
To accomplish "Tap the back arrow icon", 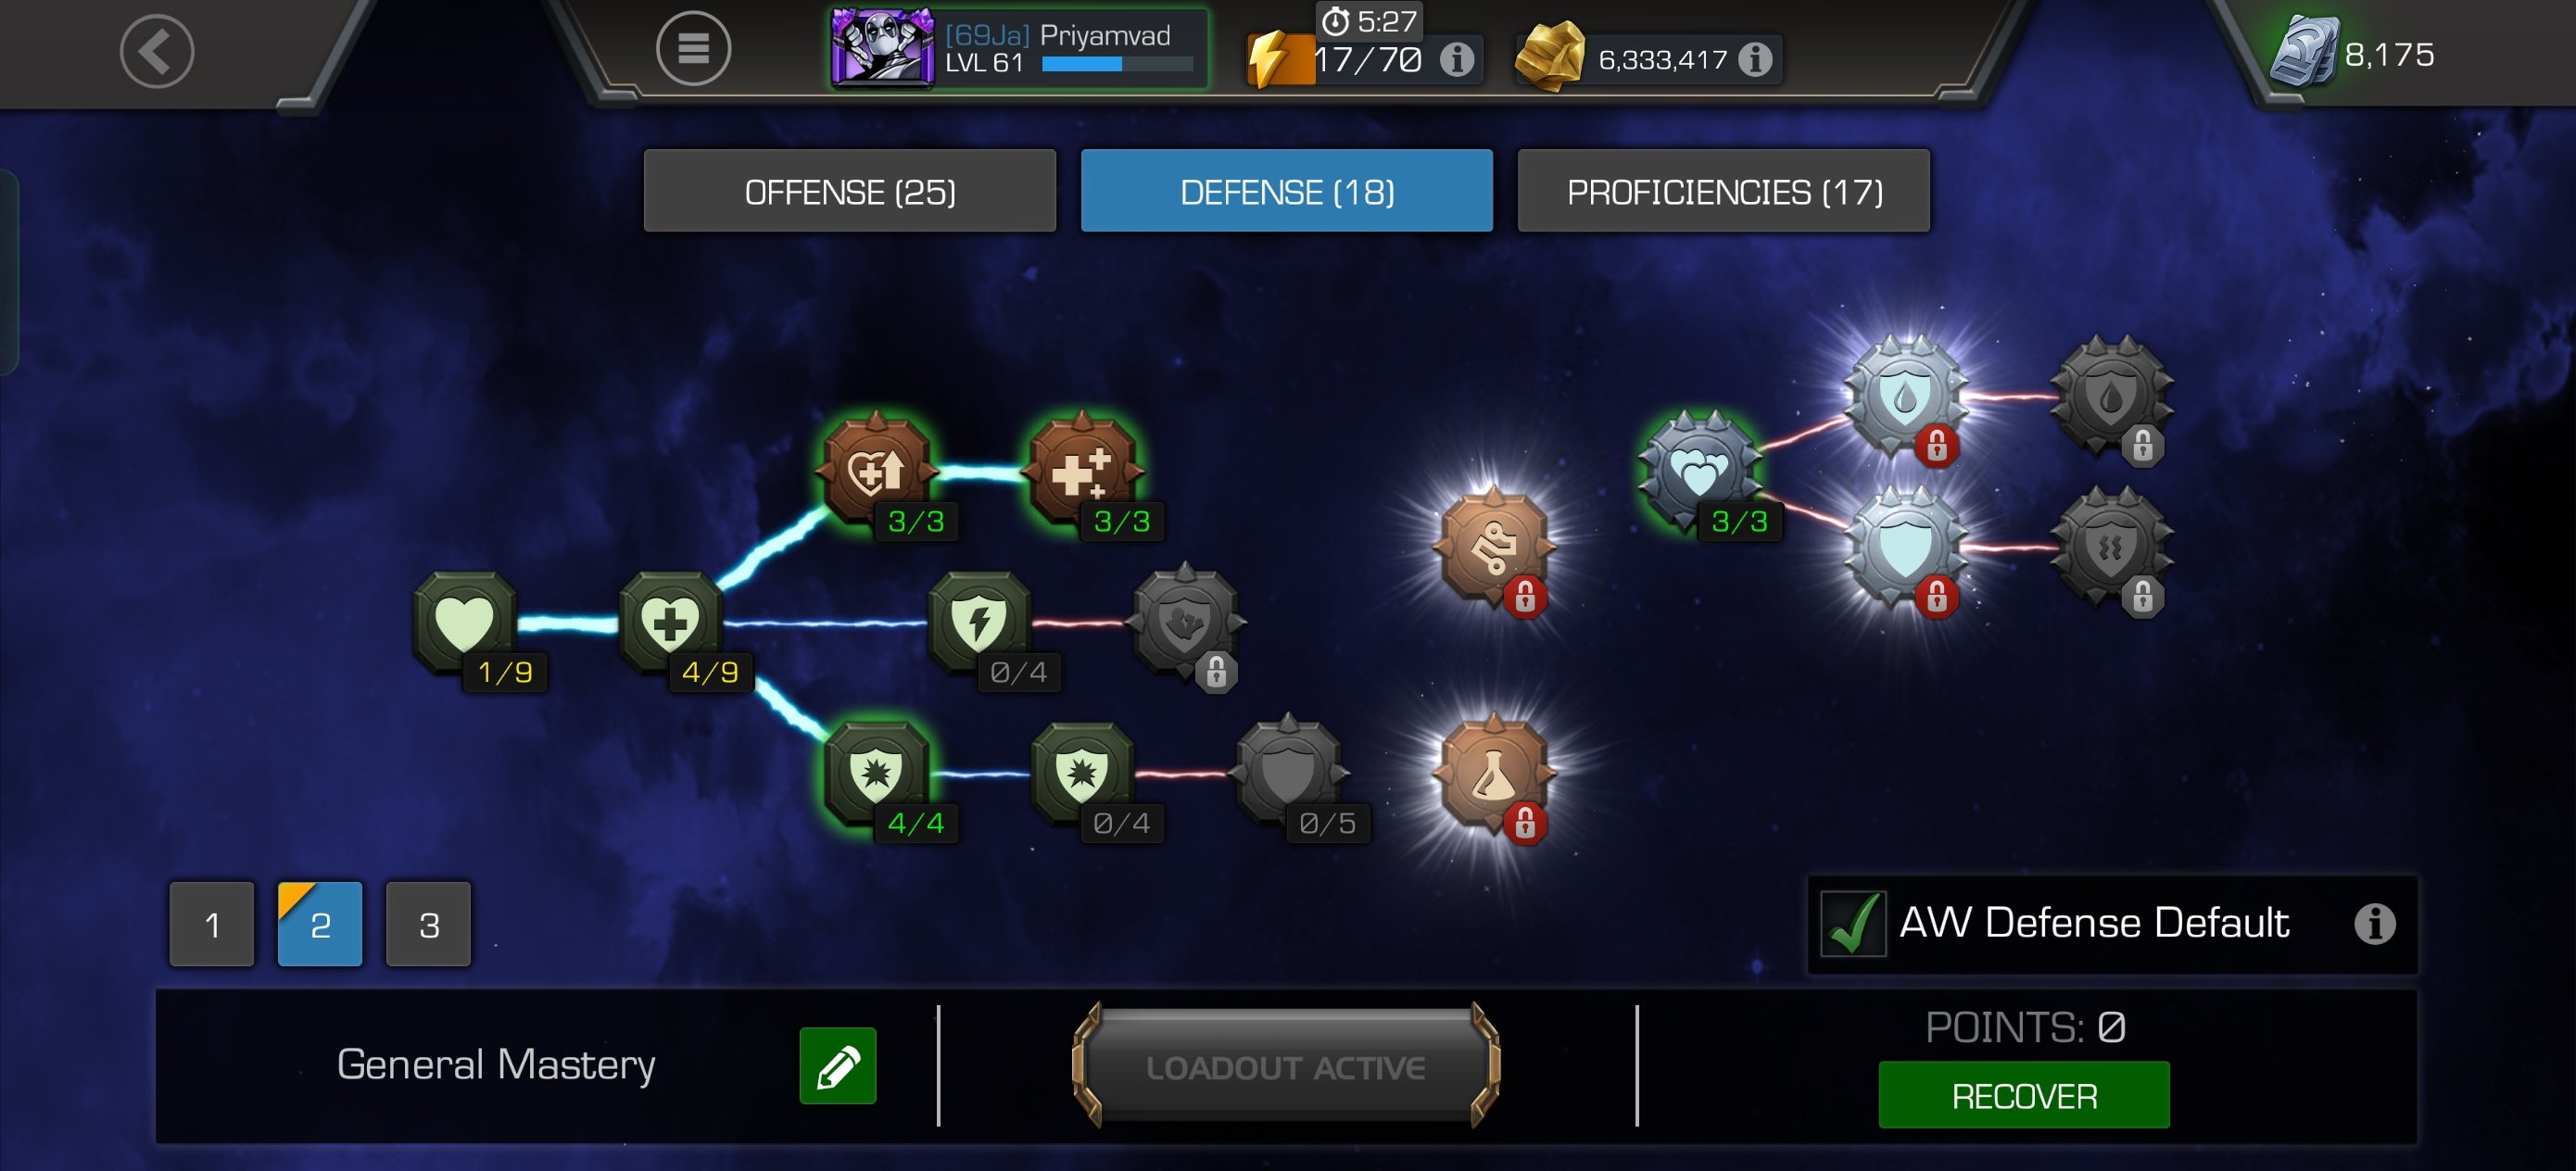I will (x=157, y=51).
